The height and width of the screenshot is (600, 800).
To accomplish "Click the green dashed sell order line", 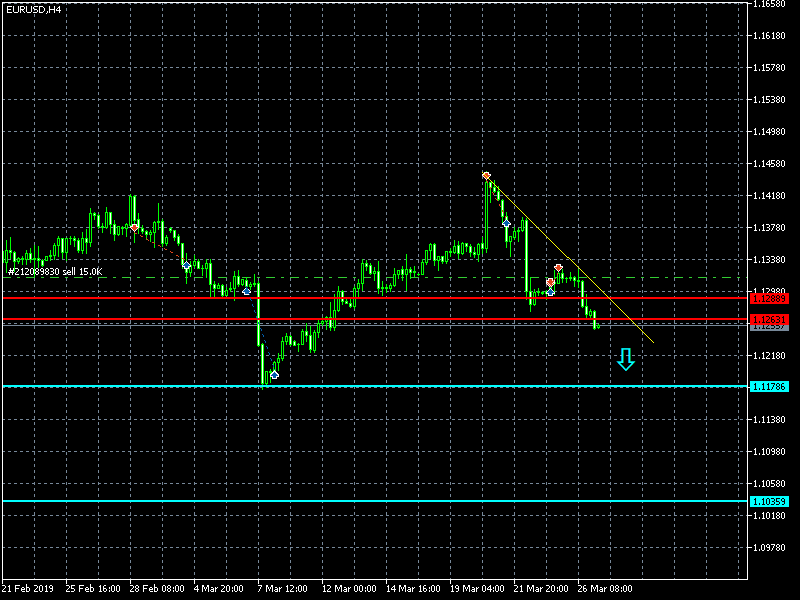I will [375, 278].
